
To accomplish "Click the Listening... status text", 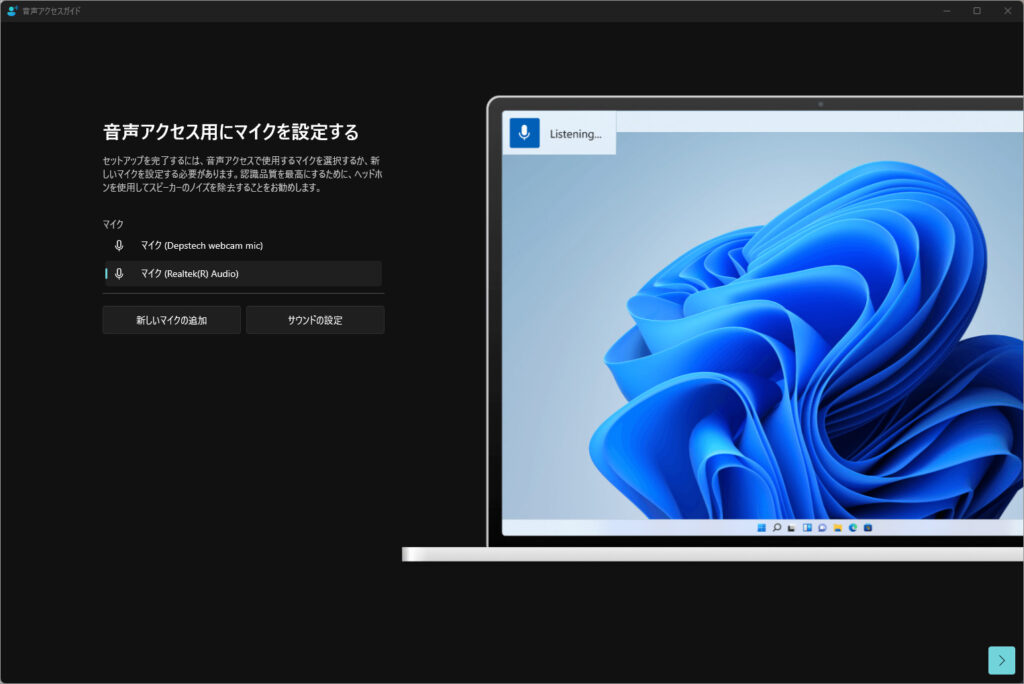I will (576, 134).
